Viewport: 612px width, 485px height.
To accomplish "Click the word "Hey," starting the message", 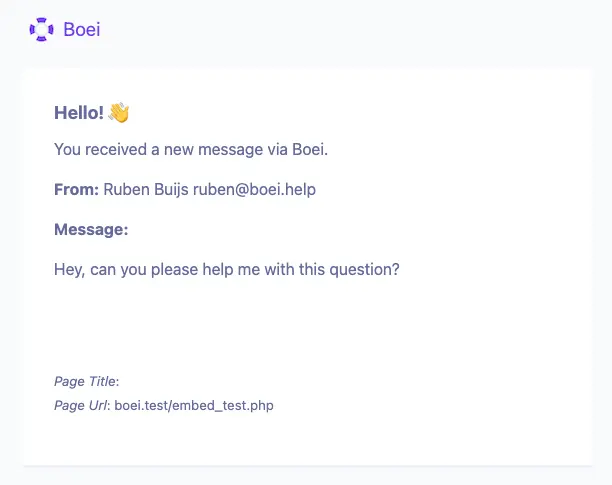I will coord(70,269).
